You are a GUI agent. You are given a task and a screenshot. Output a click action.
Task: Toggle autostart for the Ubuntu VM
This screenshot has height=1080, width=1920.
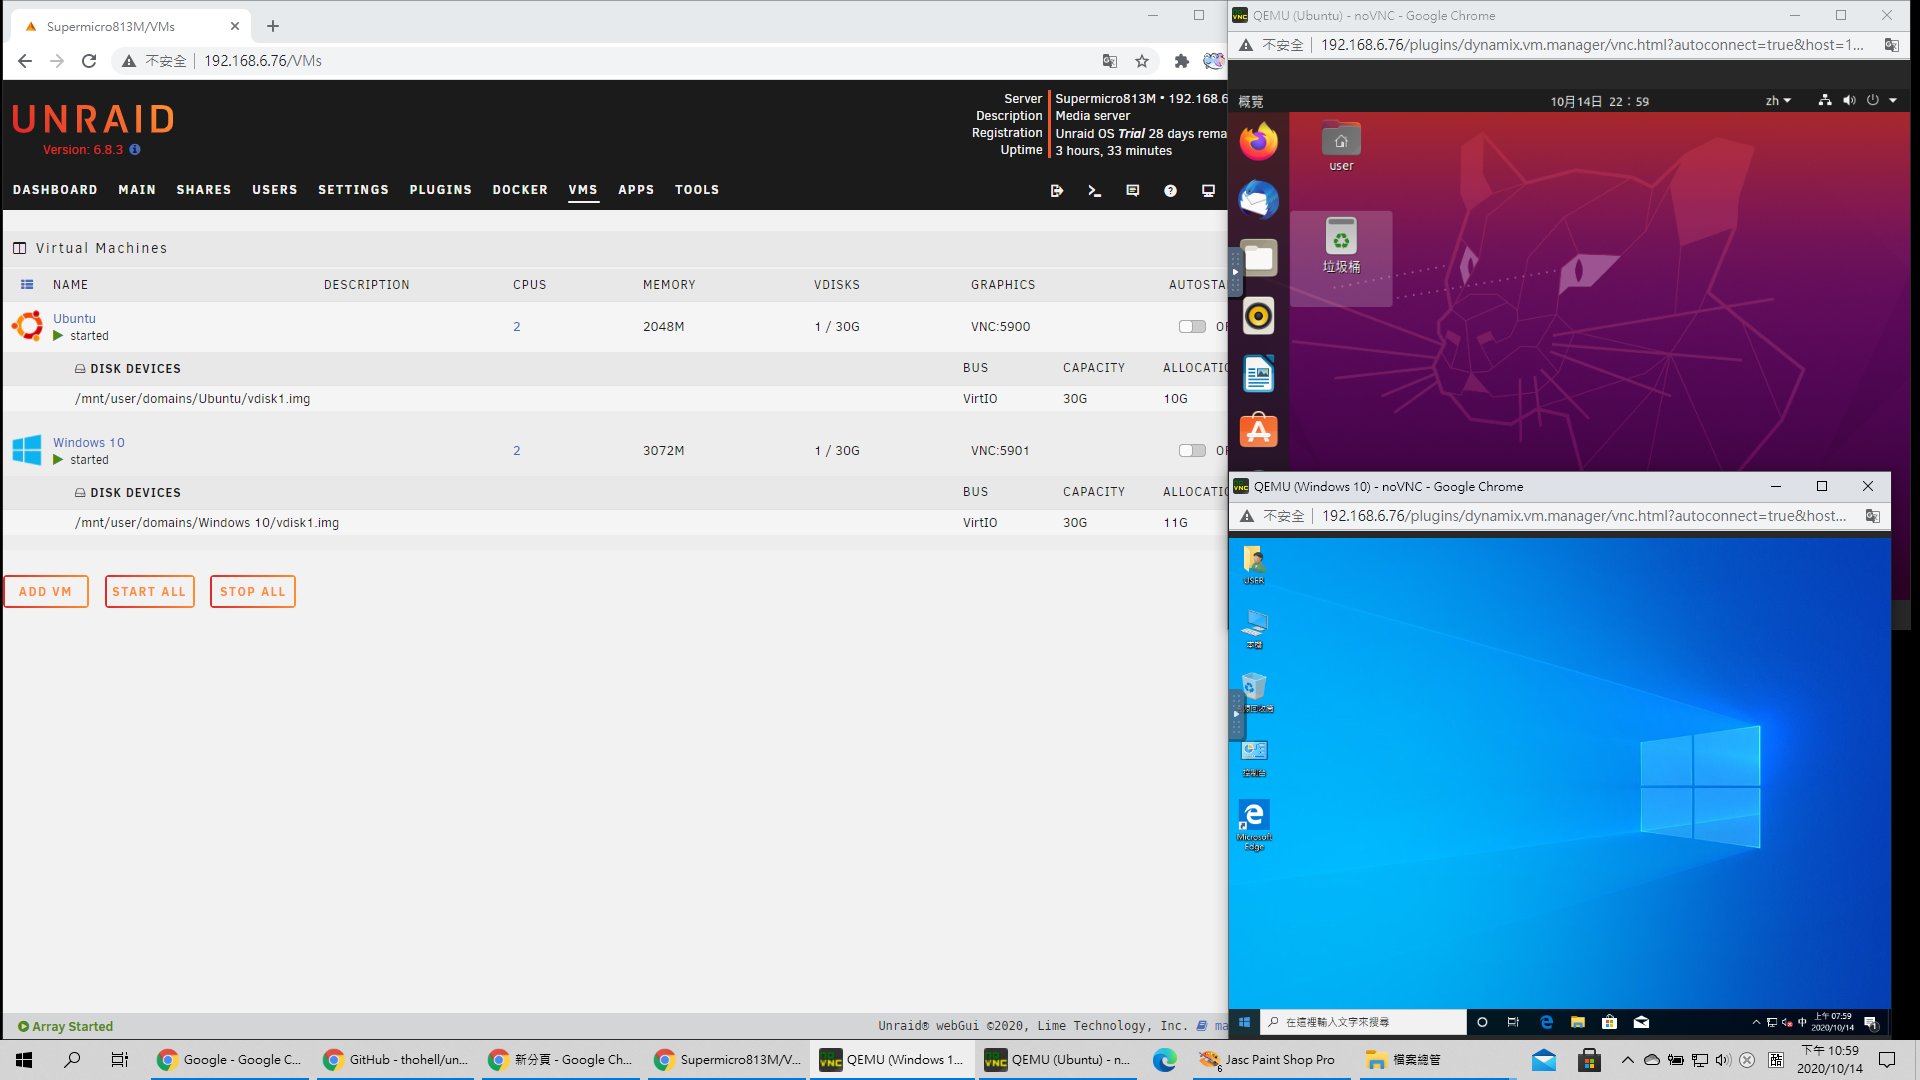click(x=1191, y=326)
